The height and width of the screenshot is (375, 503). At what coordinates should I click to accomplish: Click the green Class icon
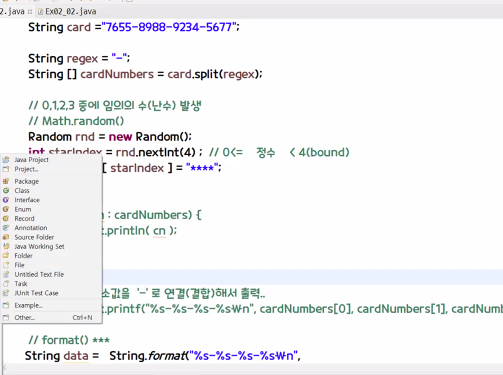coord(6,191)
